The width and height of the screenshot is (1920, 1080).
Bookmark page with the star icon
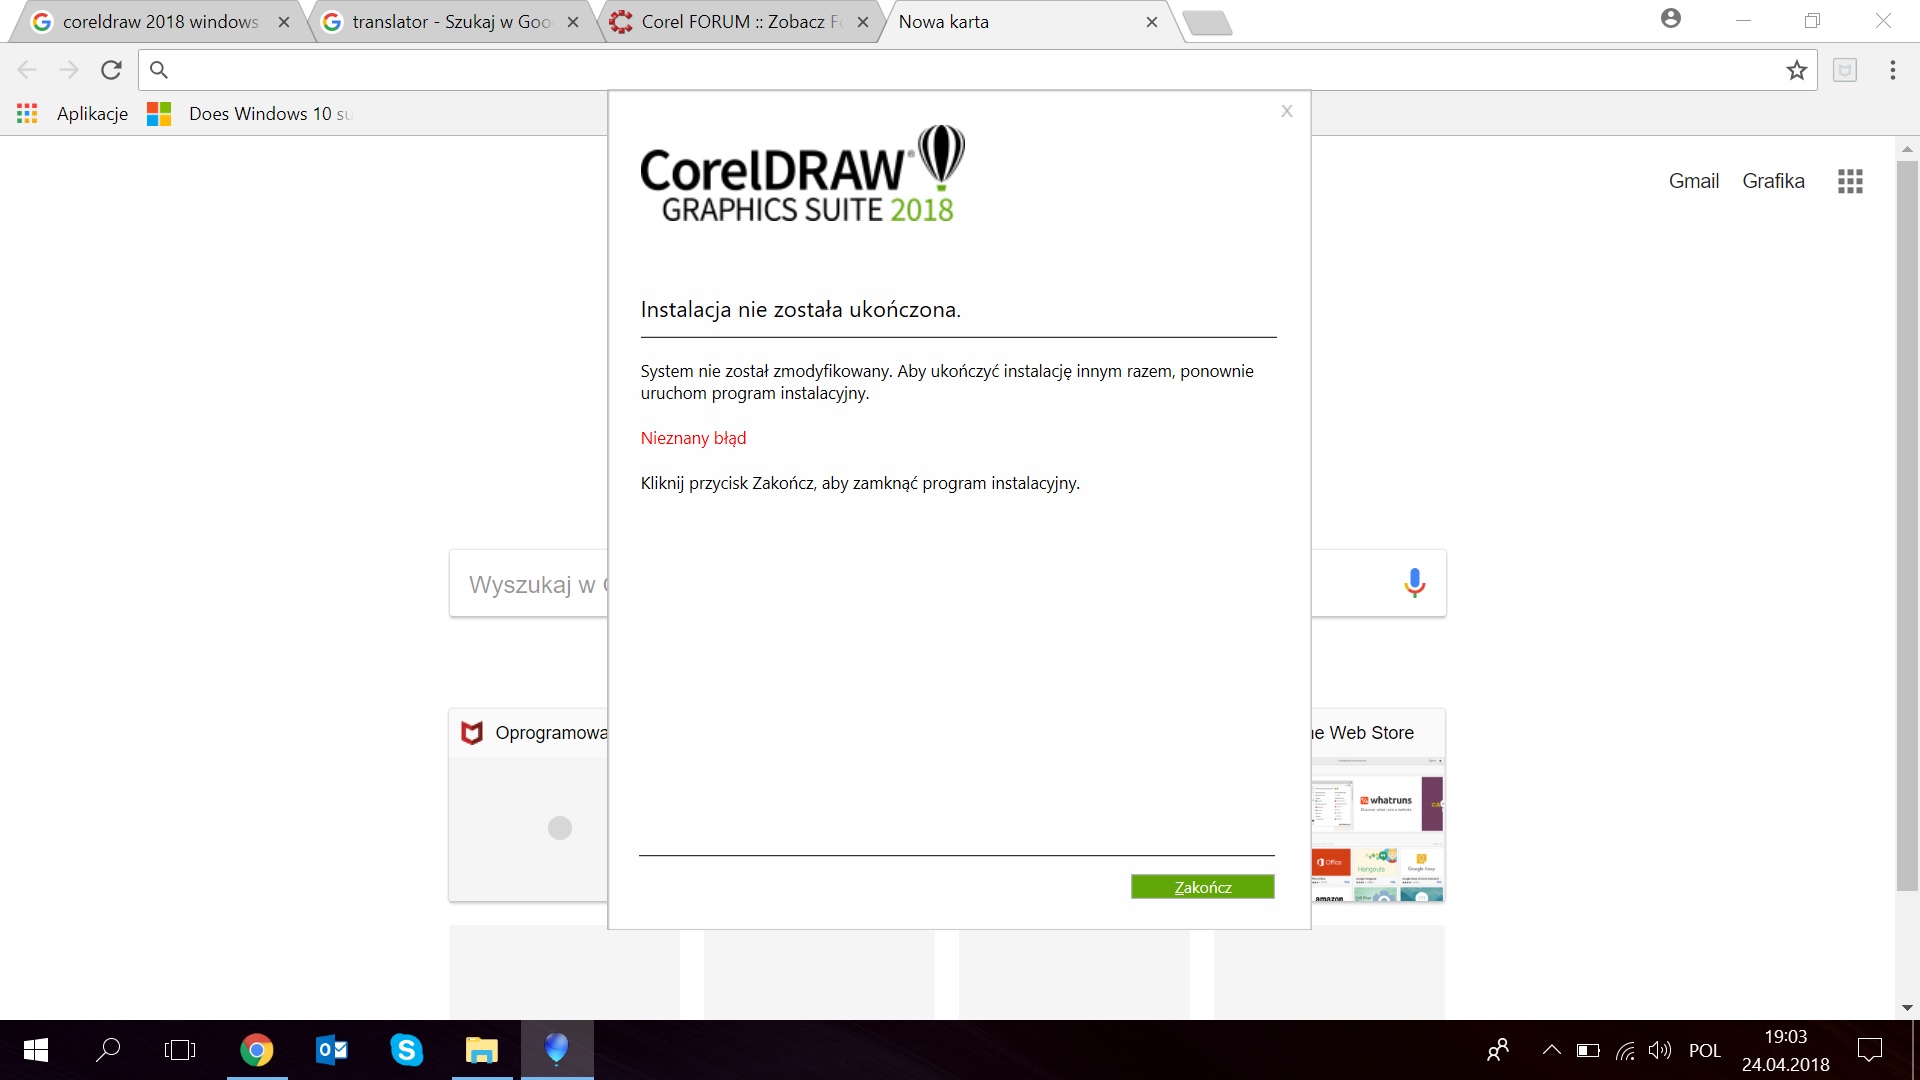tap(1797, 70)
